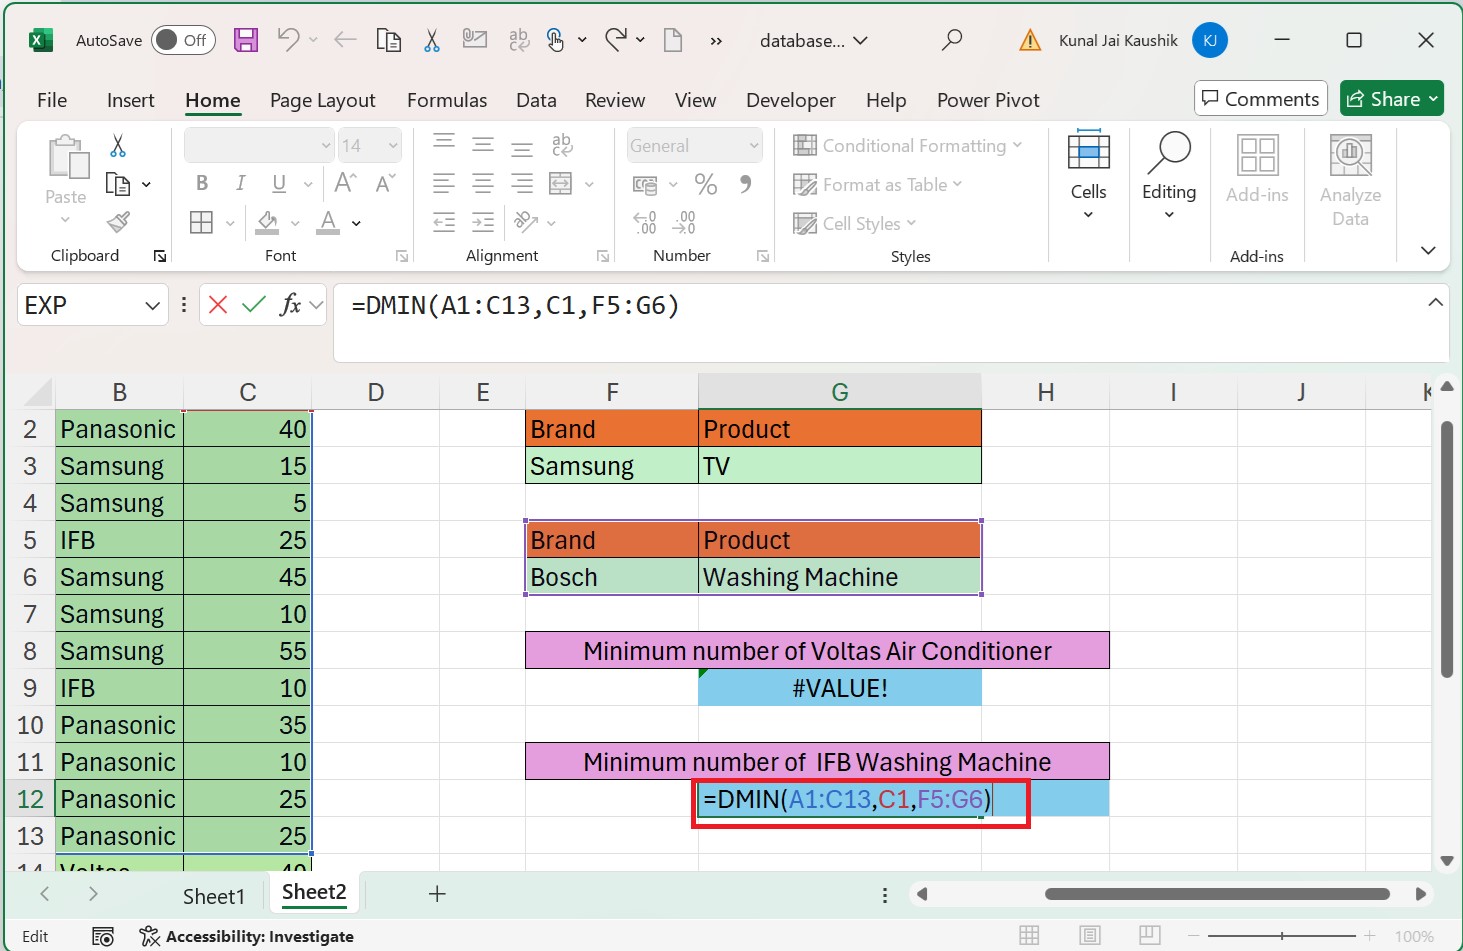
Task: Click the Wrap Text icon
Action: pyautogui.click(x=562, y=145)
